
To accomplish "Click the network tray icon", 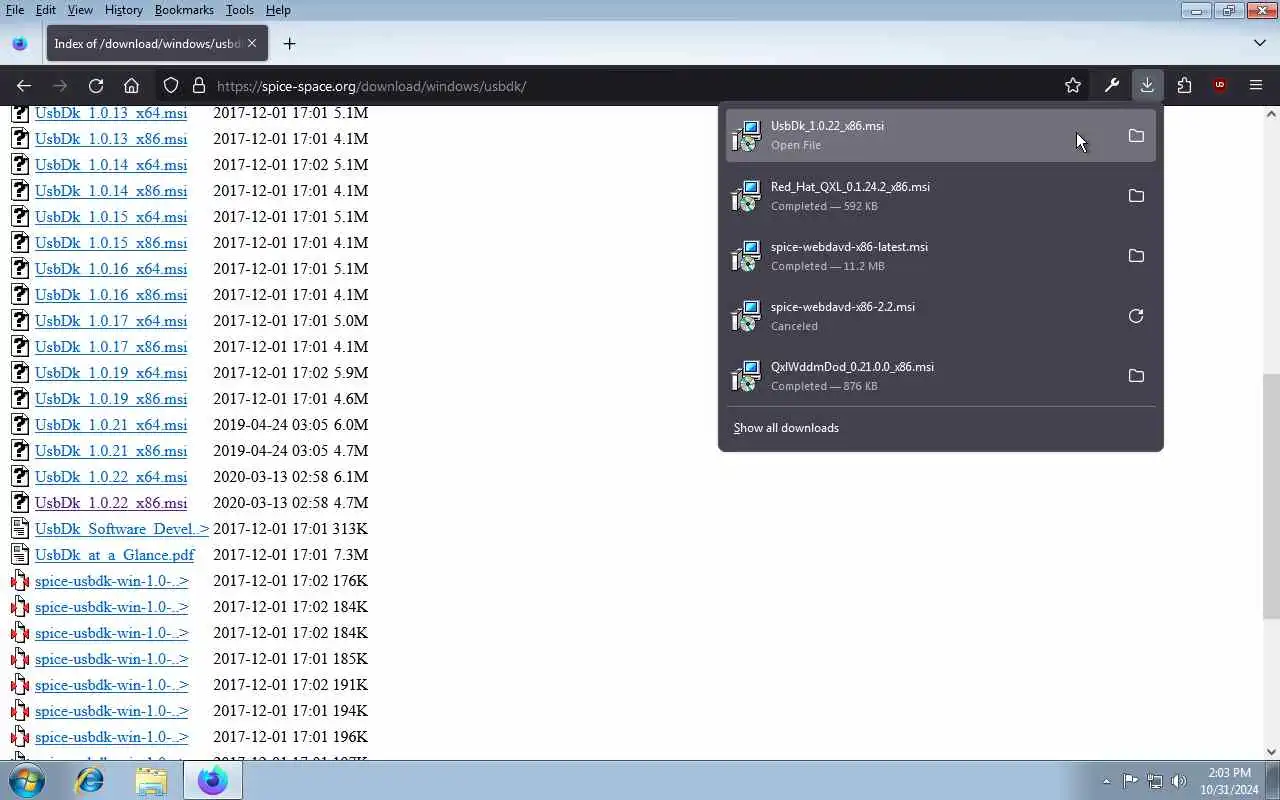I will (x=1155, y=781).
